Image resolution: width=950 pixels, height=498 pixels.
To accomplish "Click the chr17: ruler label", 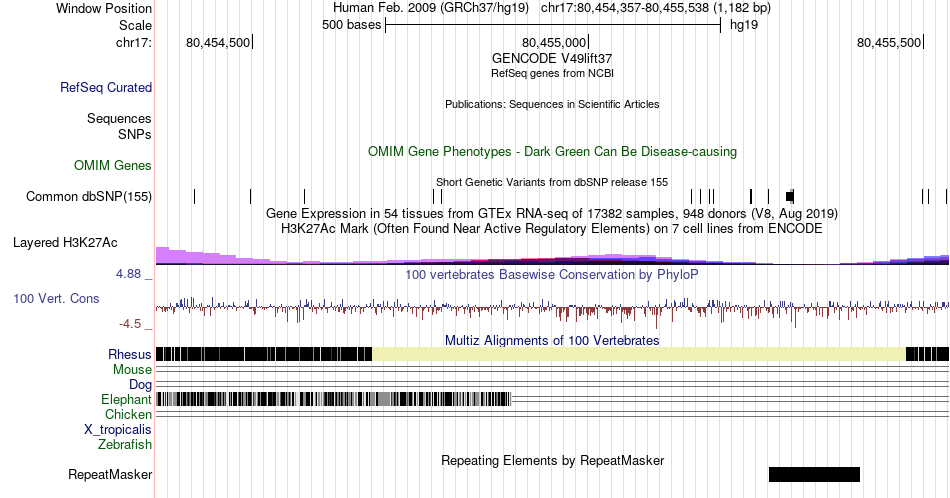I will (134, 42).
